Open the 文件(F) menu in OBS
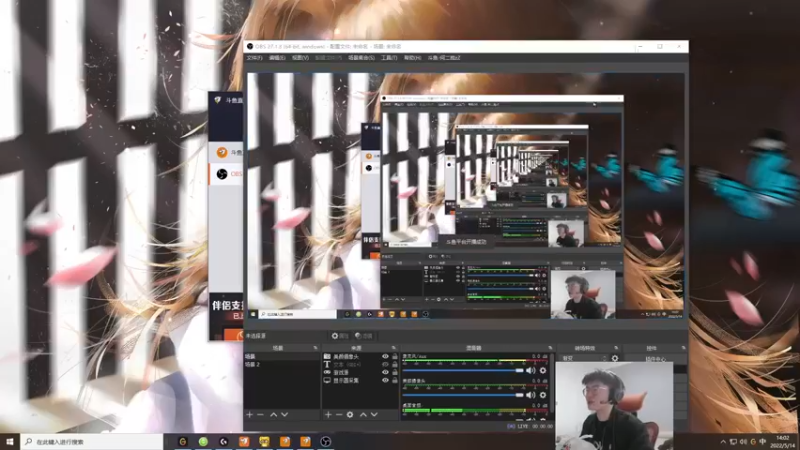Screen dimensions: 800x450 point(255,58)
